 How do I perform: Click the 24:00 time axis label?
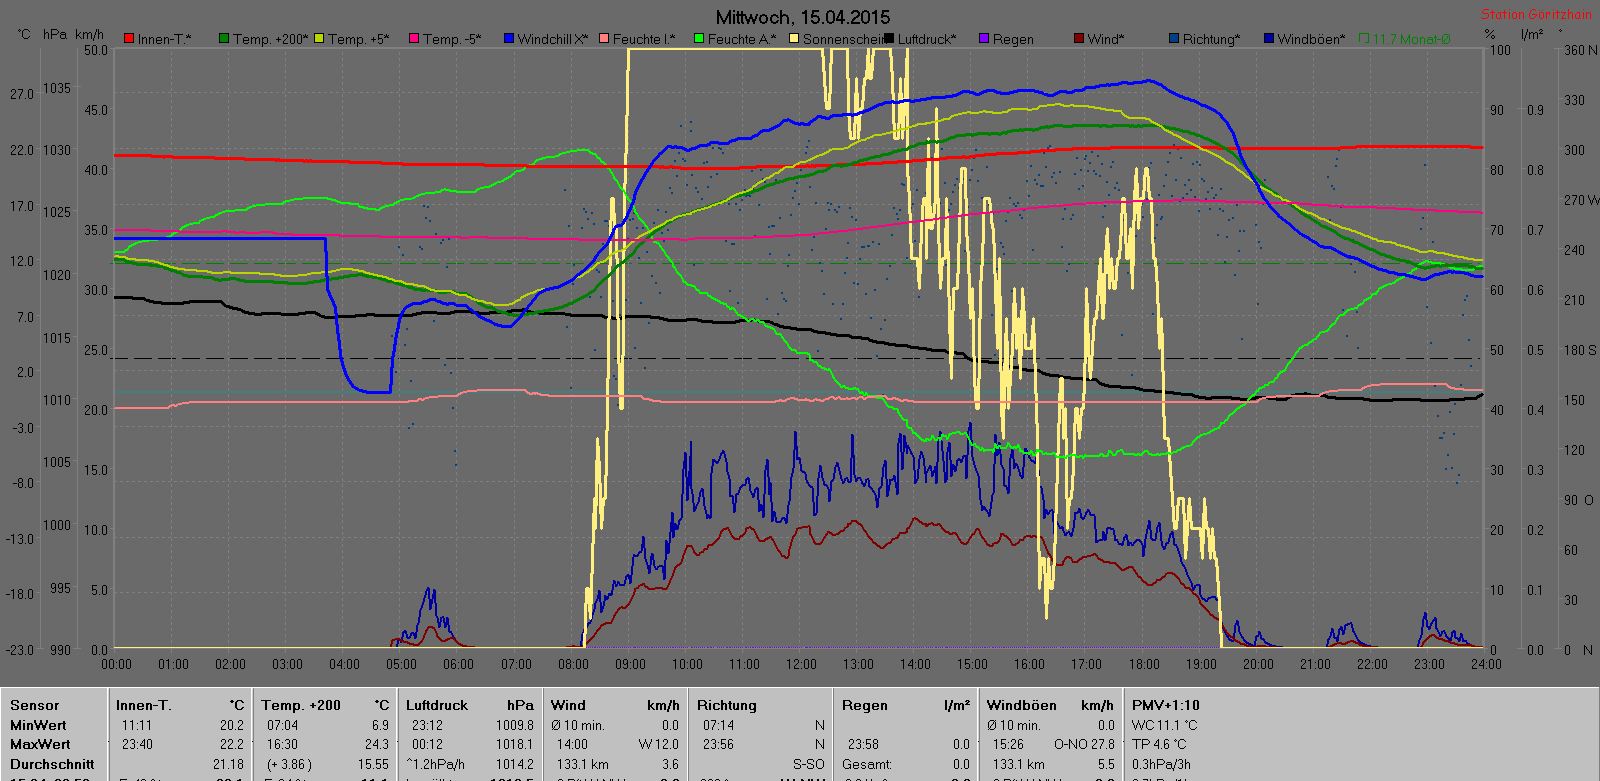point(1486,664)
